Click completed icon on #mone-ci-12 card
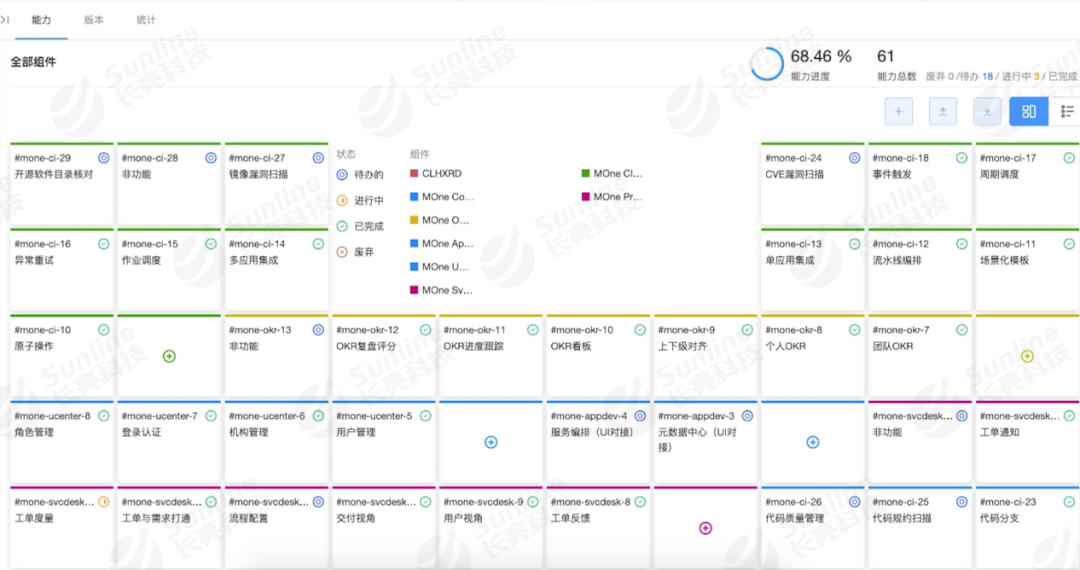 click(962, 244)
